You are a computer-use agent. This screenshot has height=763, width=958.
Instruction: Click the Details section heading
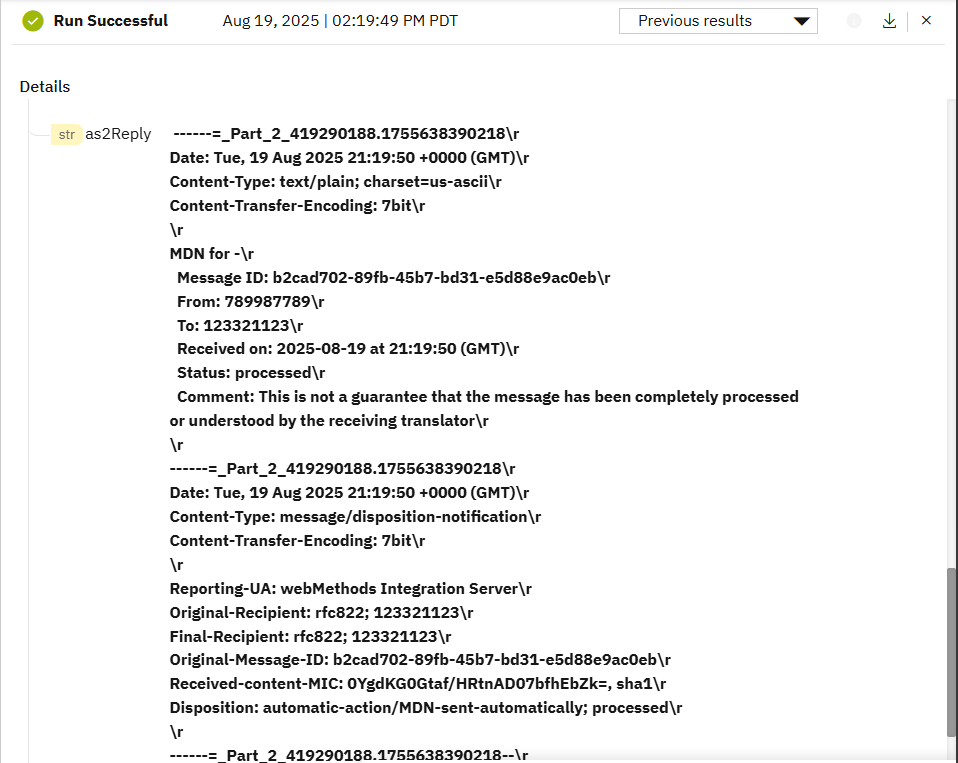click(x=45, y=87)
